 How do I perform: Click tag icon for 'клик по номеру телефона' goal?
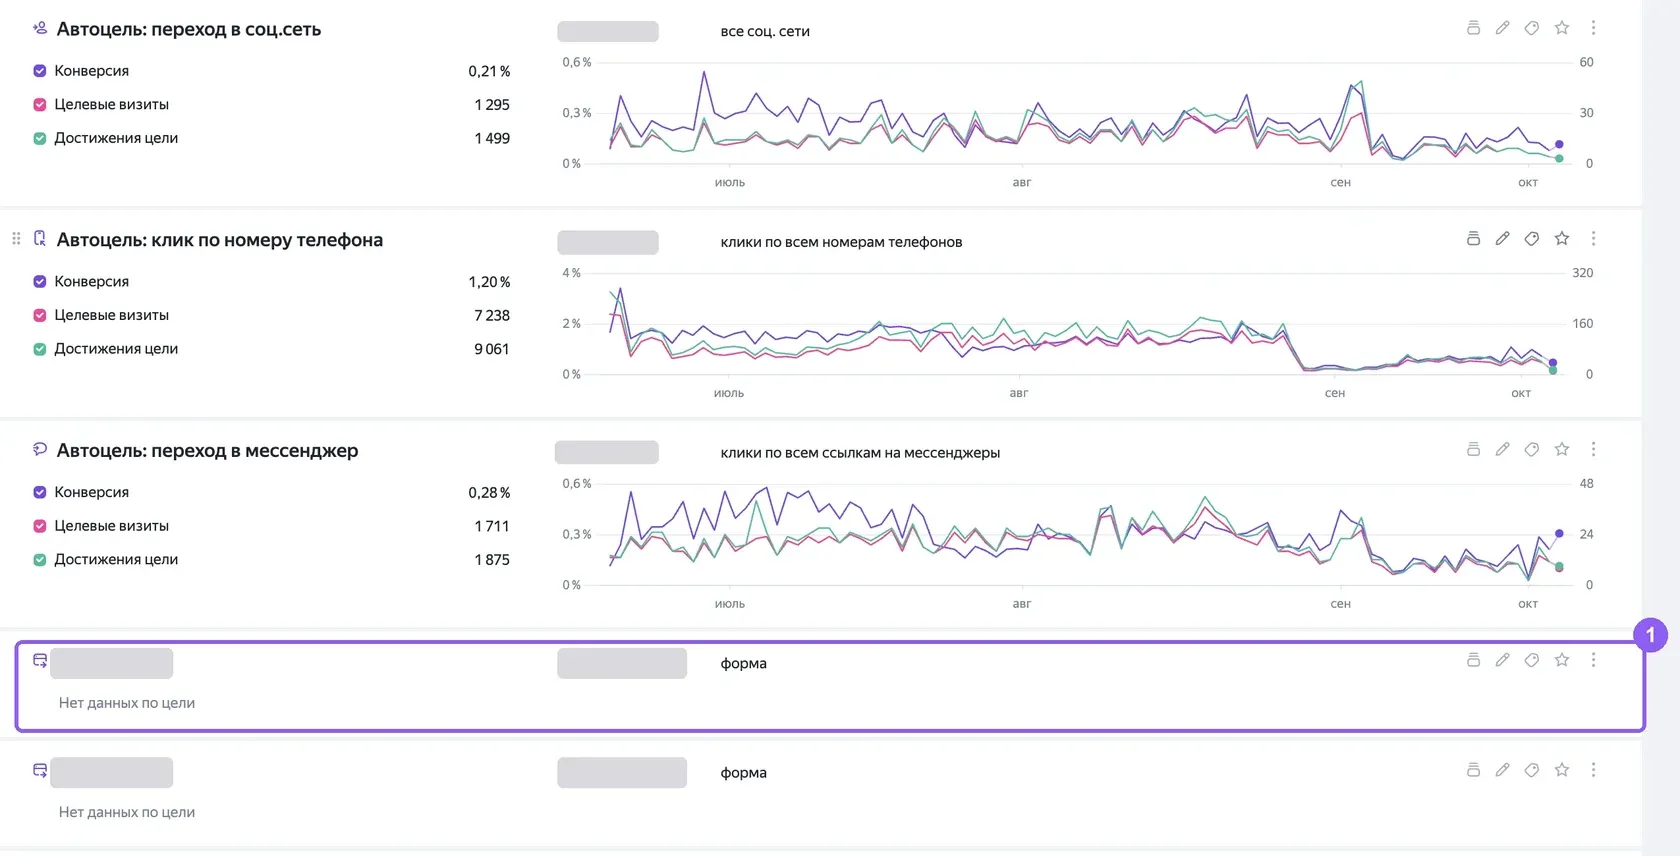(x=1531, y=239)
